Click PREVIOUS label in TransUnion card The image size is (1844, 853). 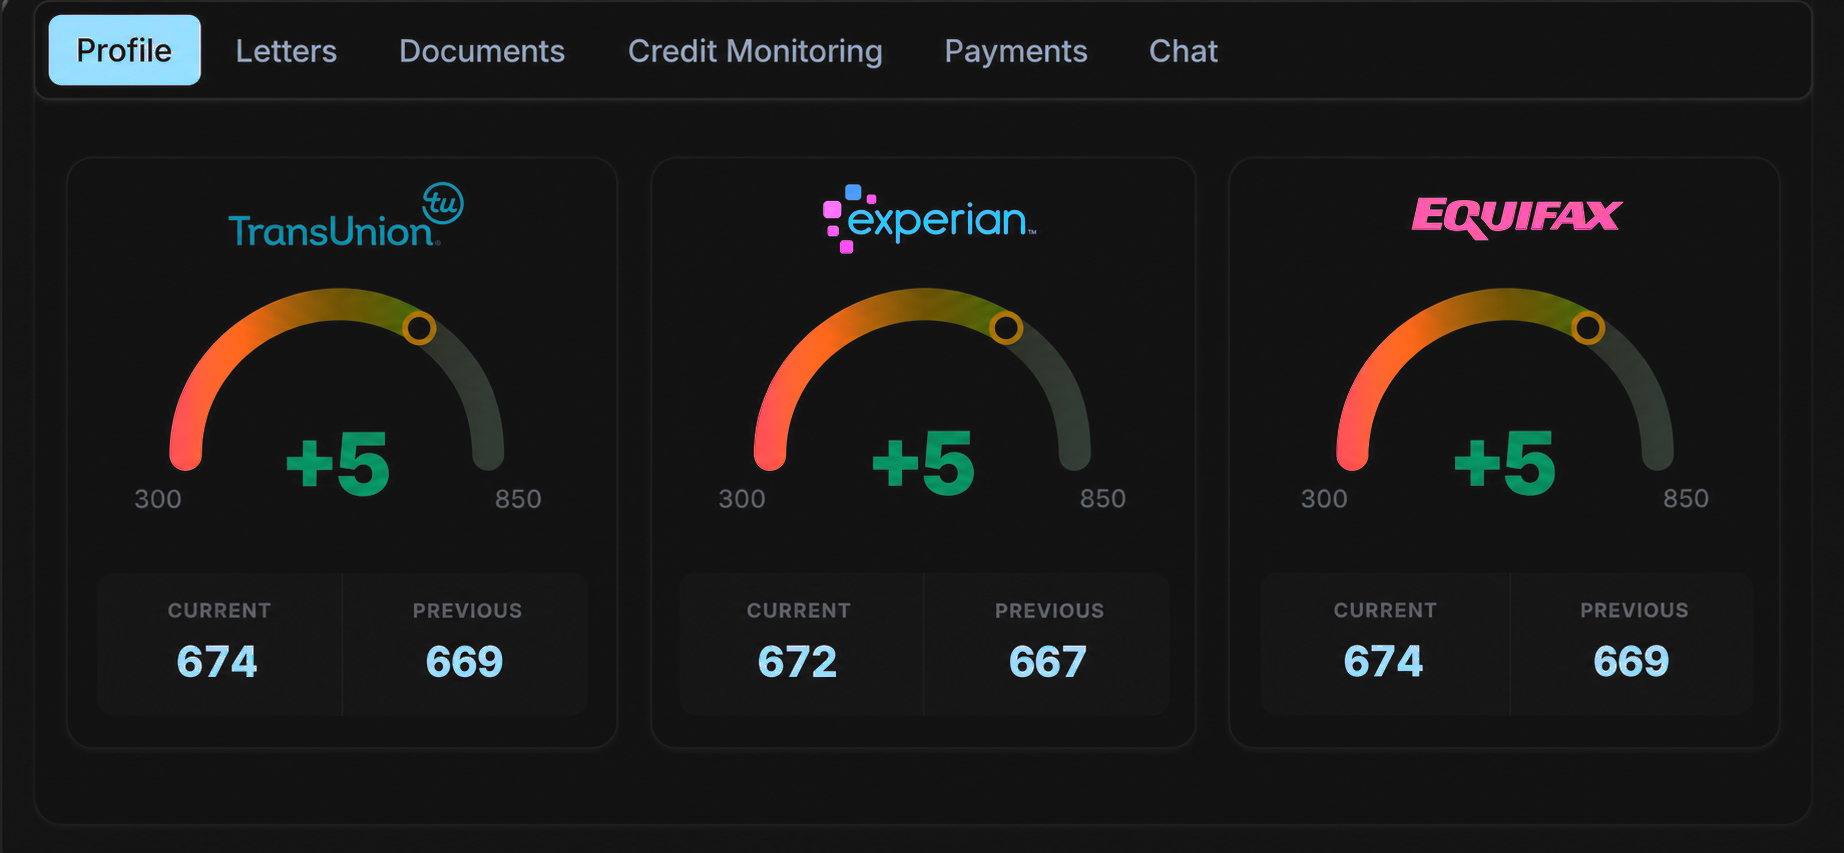(467, 611)
